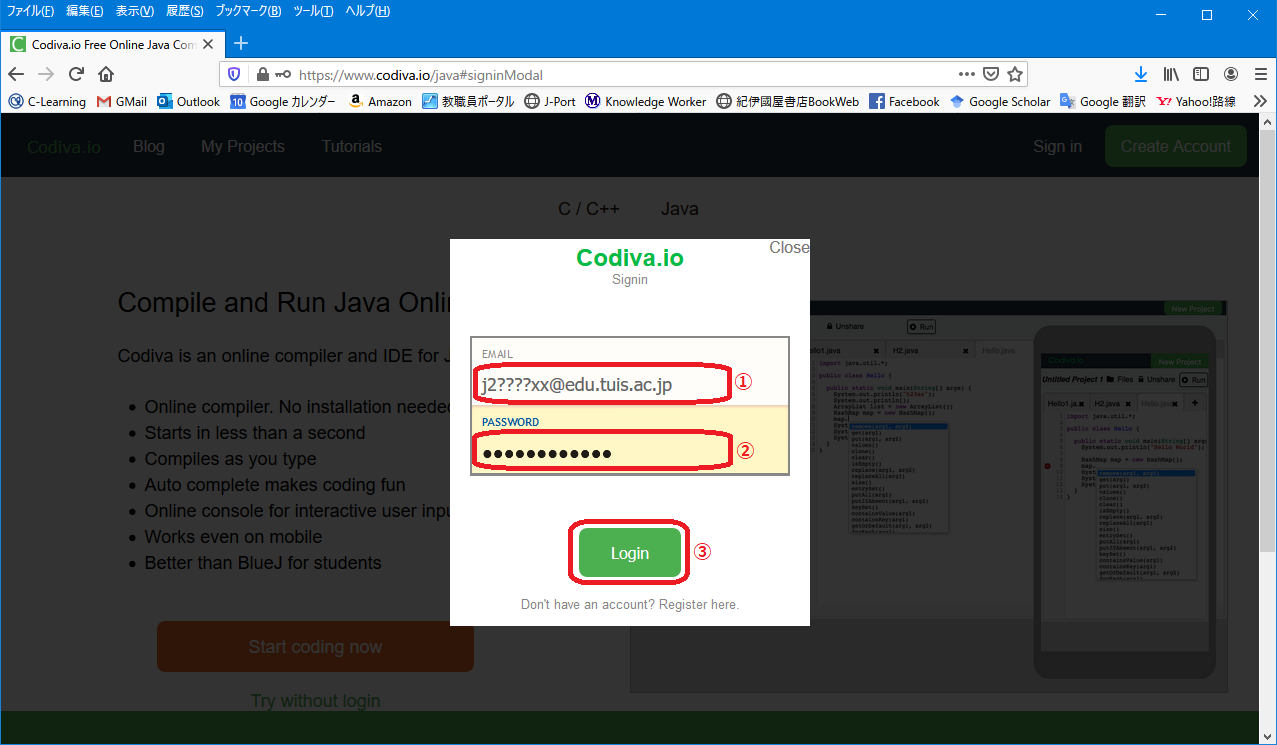Close the sign-in dialog
Screen dimensions: 1277x745
pyautogui.click(x=788, y=247)
